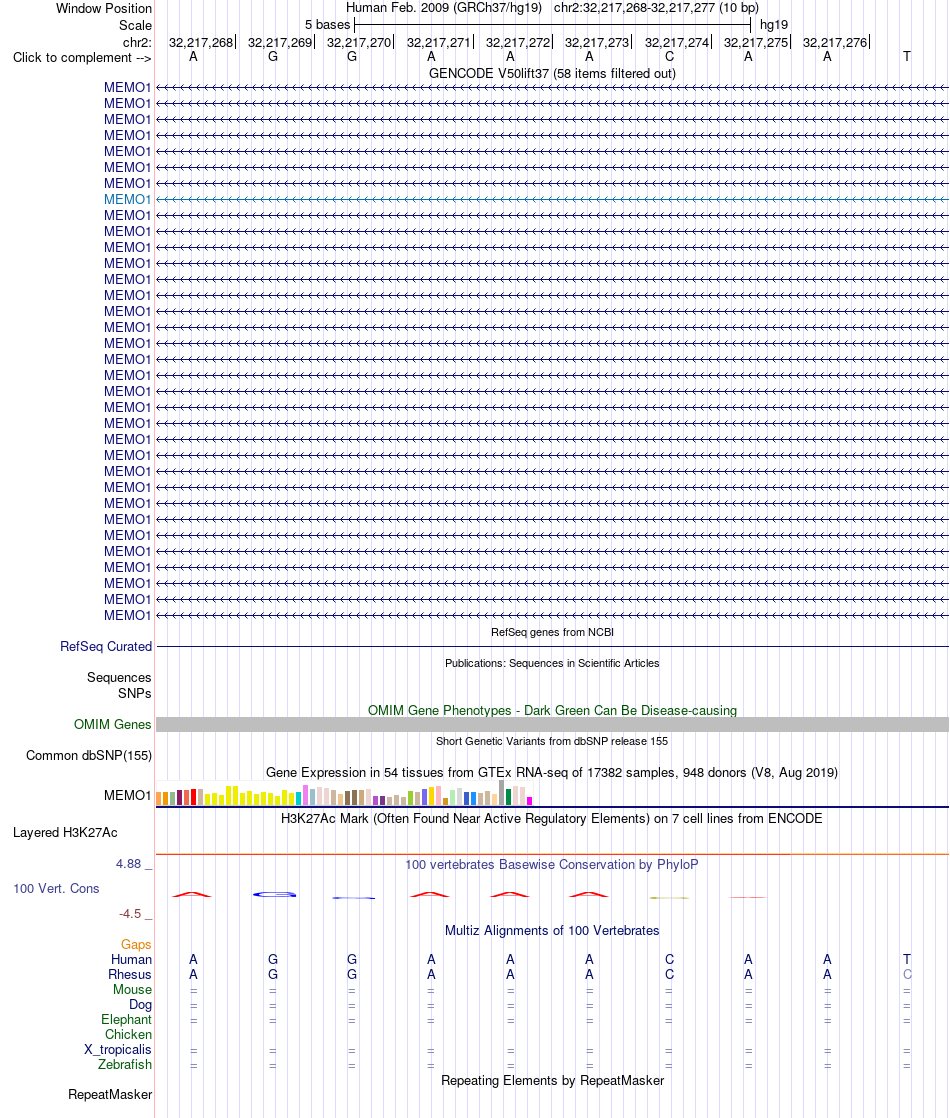Click base T in the top sequence row

point(906,56)
